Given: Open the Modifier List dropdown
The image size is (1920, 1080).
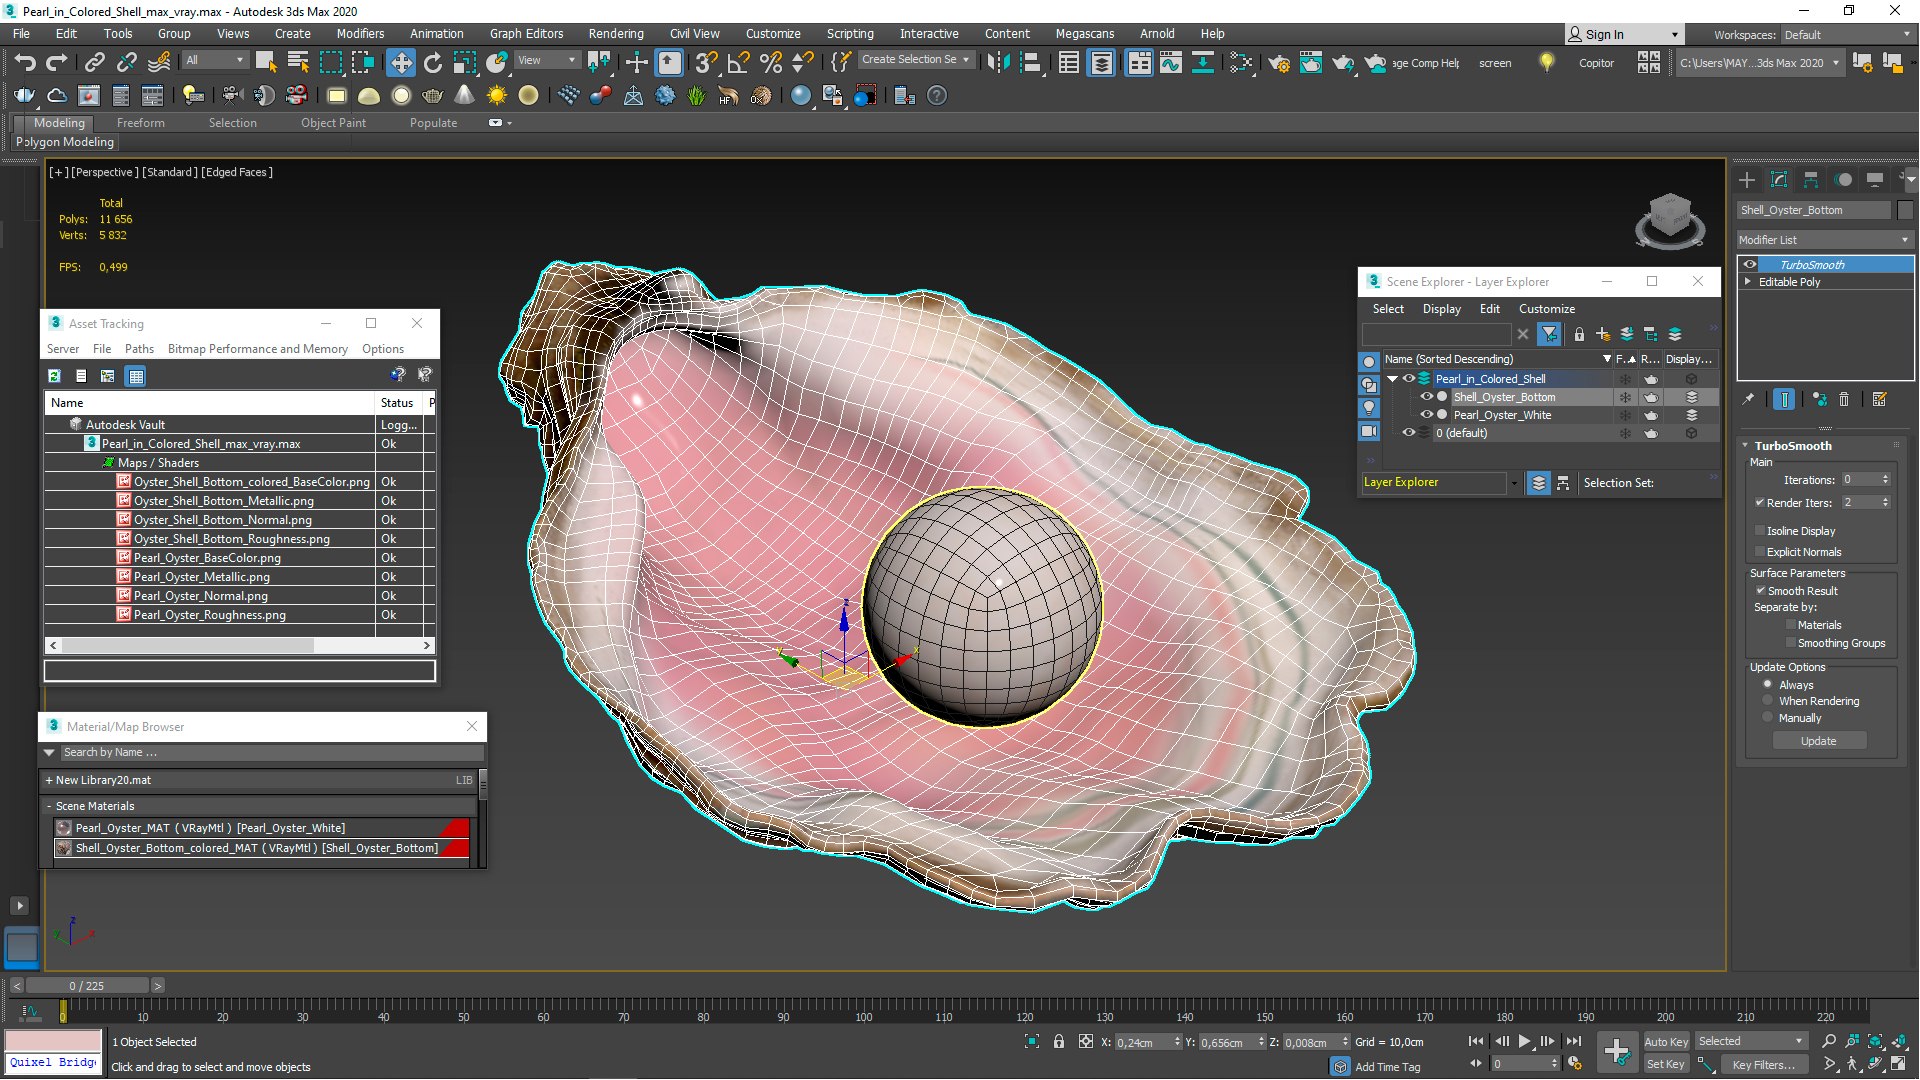Looking at the screenshot, I should tap(1825, 240).
